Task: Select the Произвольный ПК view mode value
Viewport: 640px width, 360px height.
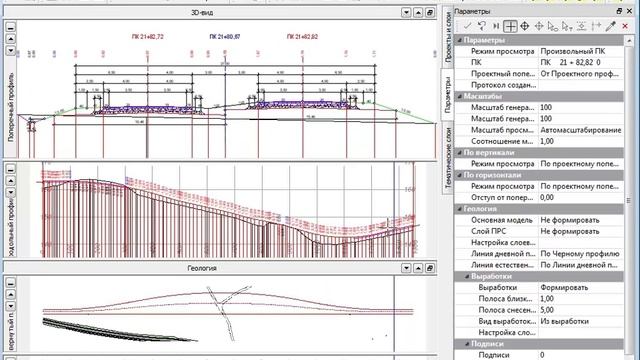Action: pos(581,51)
